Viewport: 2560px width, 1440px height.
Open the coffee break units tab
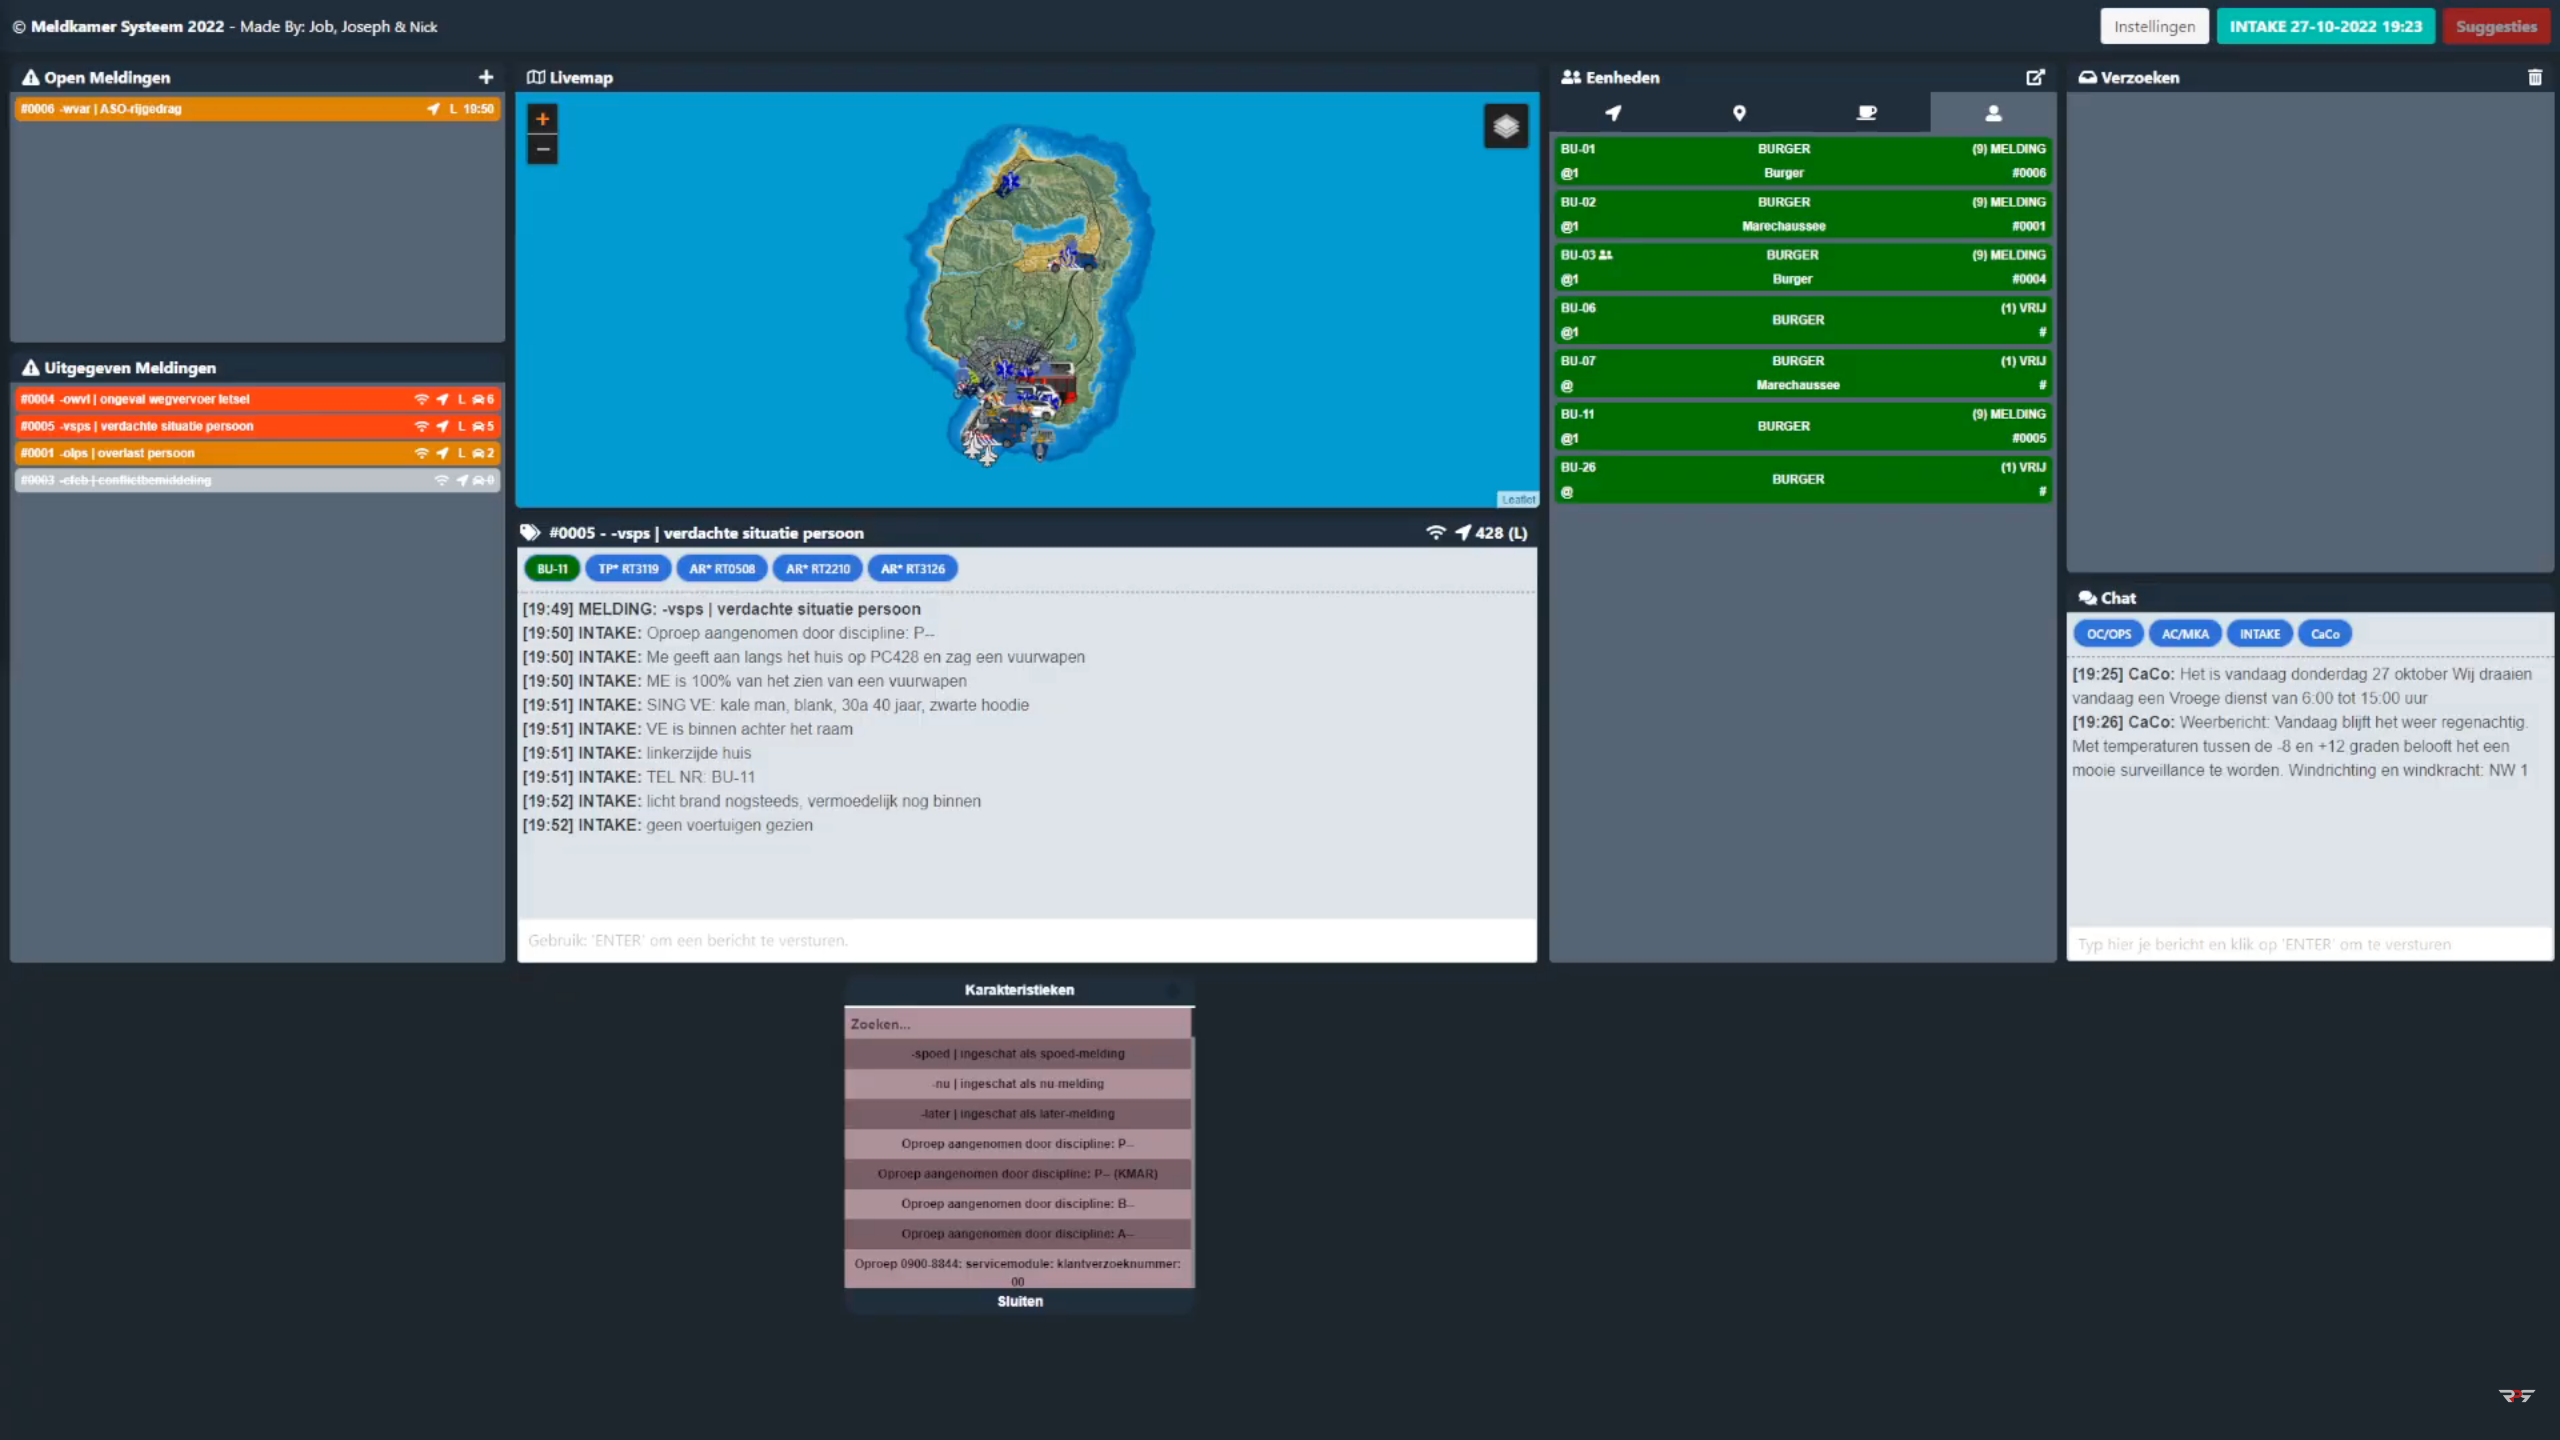click(1866, 113)
